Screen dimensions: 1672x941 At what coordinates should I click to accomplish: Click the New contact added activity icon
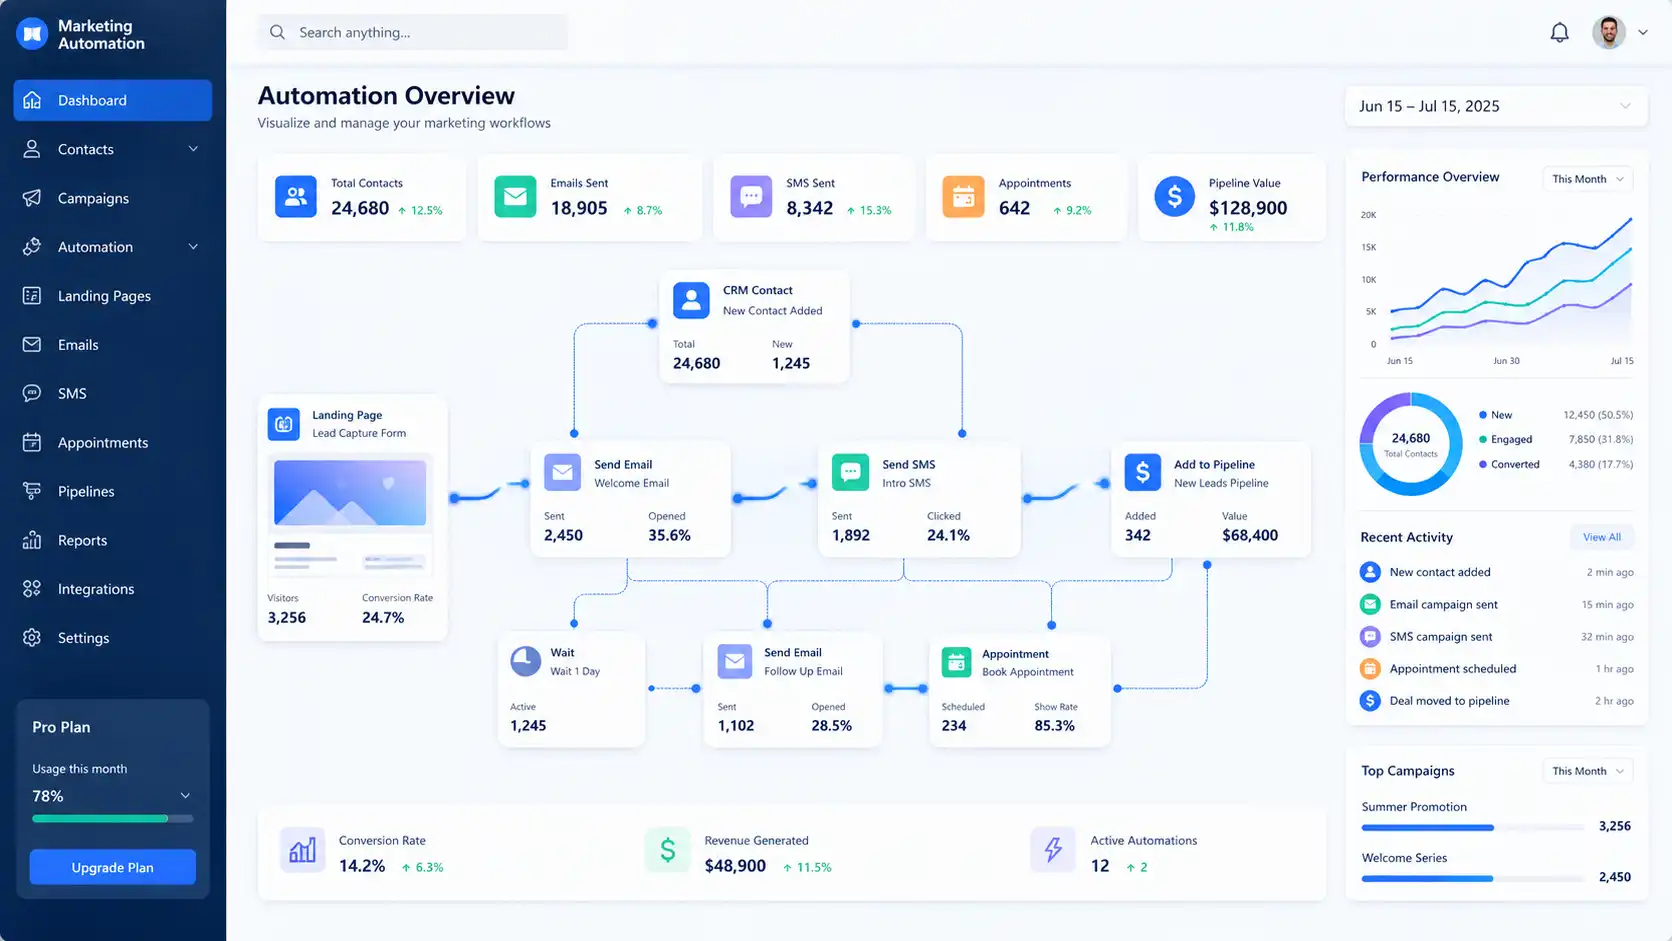tap(1370, 572)
